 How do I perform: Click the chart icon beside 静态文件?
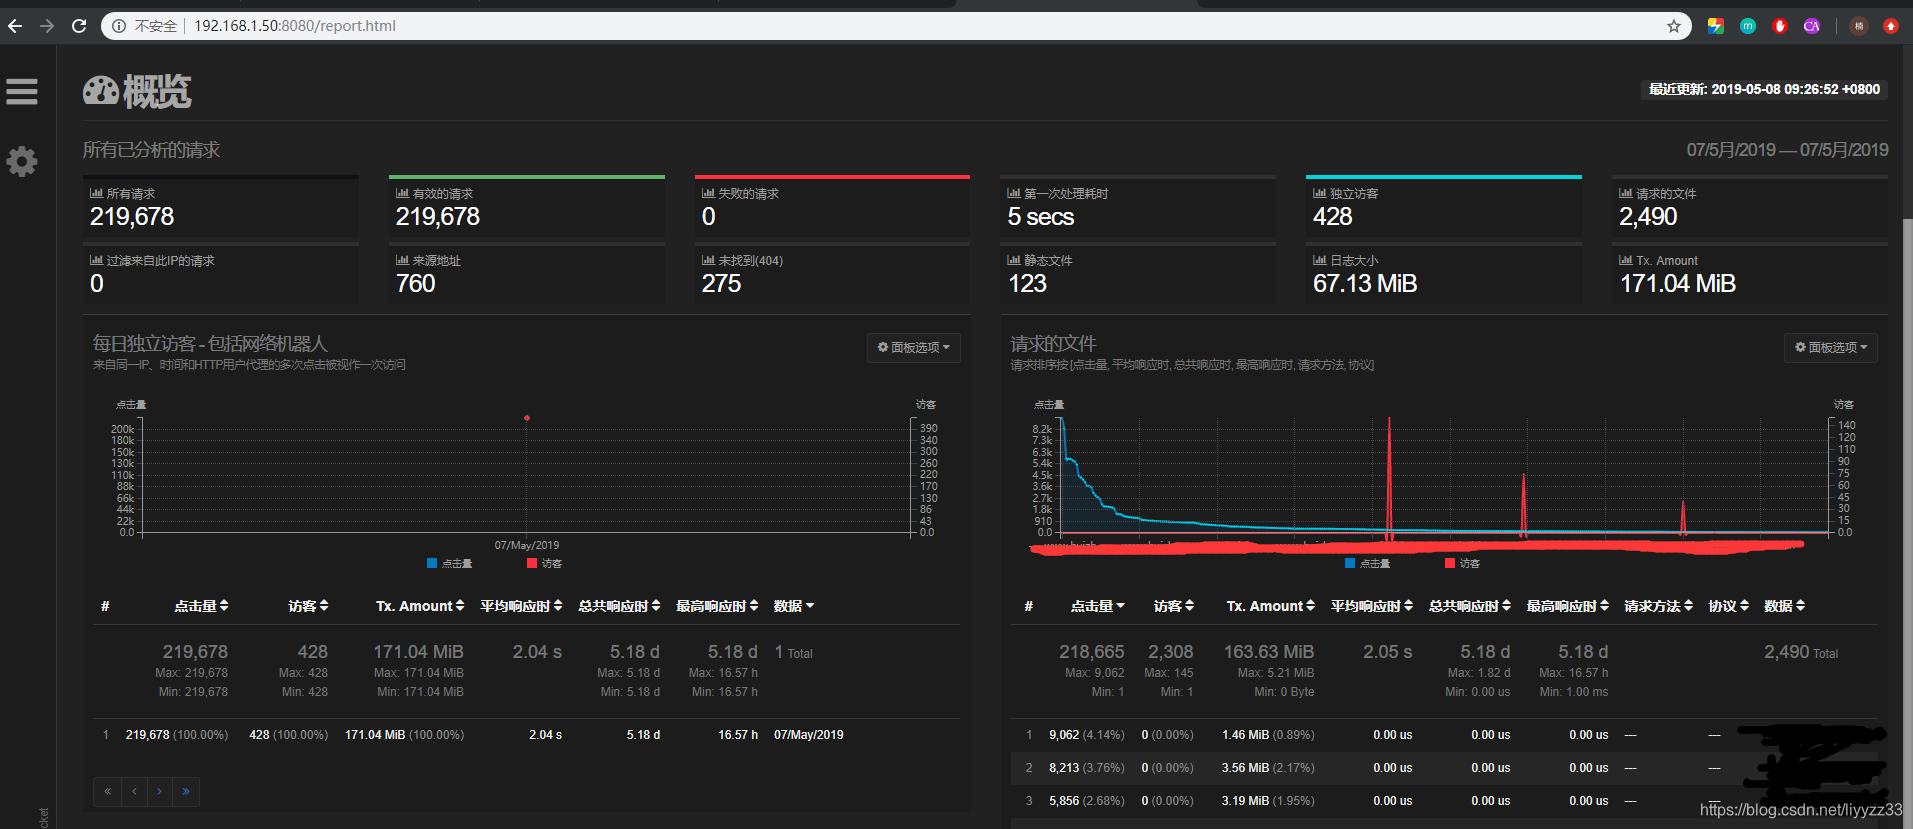pos(1014,260)
